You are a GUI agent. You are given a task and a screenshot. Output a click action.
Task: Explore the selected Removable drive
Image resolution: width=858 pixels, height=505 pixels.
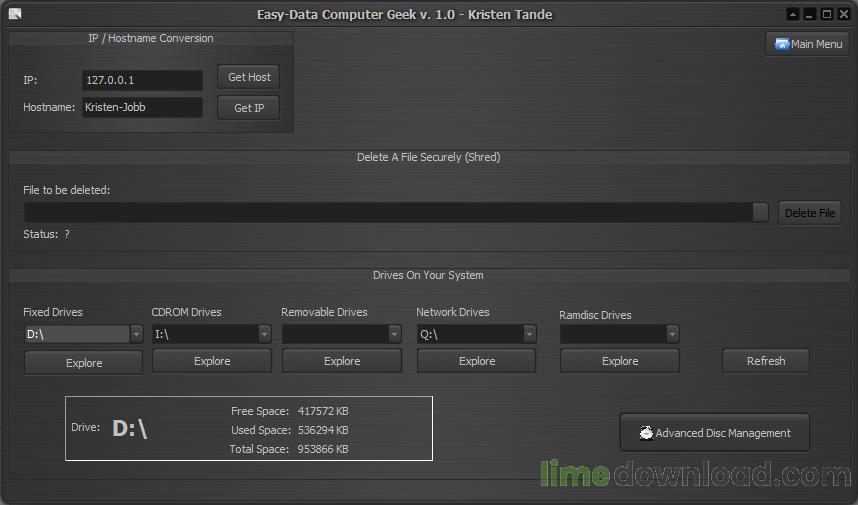coord(342,361)
